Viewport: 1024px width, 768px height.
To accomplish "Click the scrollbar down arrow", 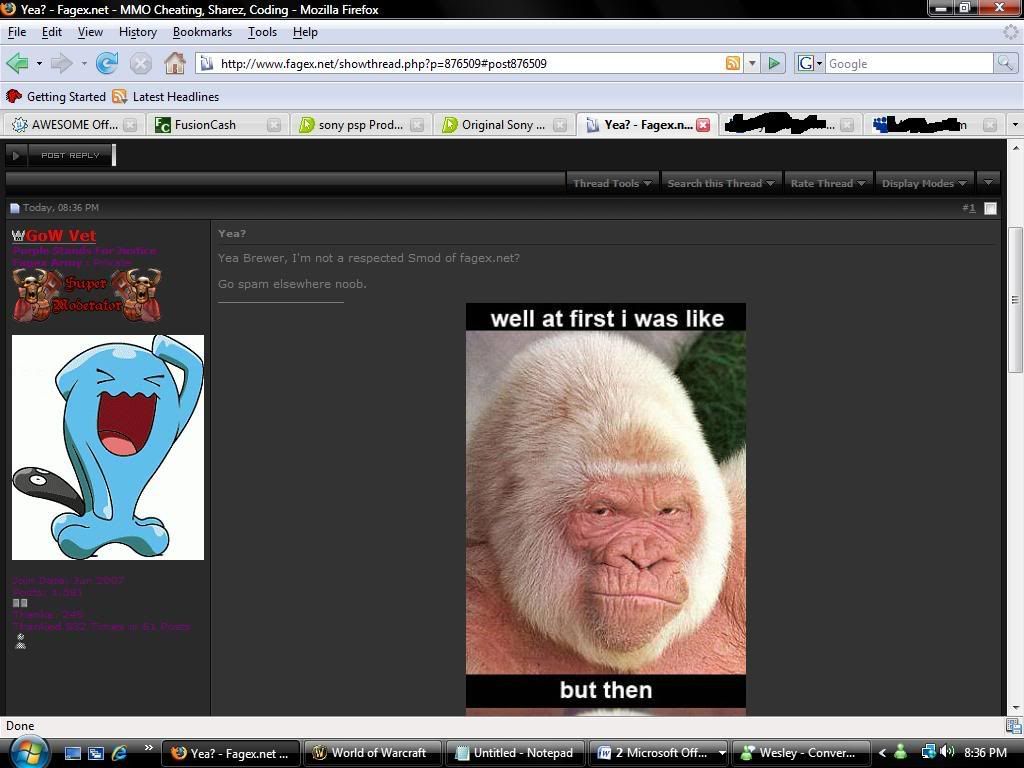I will [x=1015, y=708].
